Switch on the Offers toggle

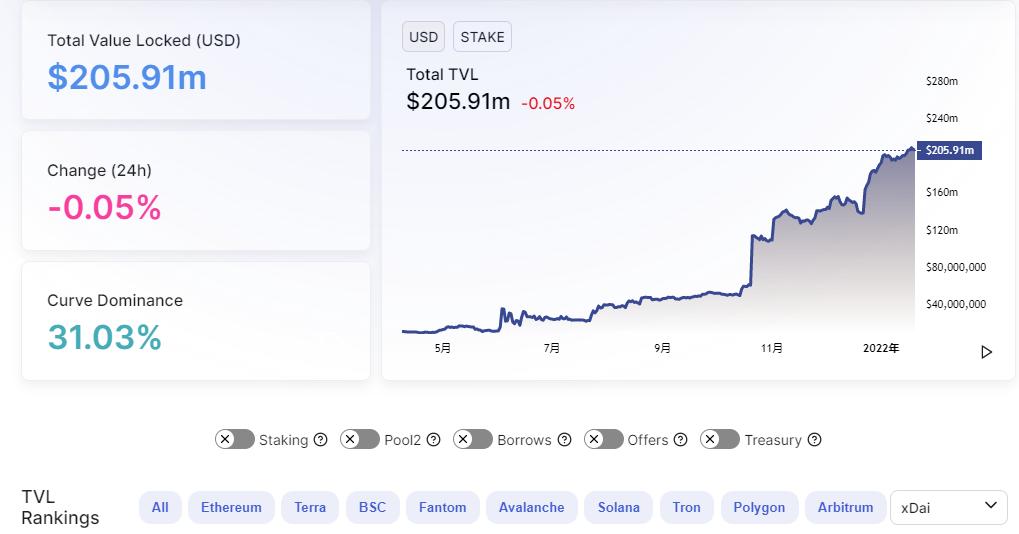tap(603, 439)
